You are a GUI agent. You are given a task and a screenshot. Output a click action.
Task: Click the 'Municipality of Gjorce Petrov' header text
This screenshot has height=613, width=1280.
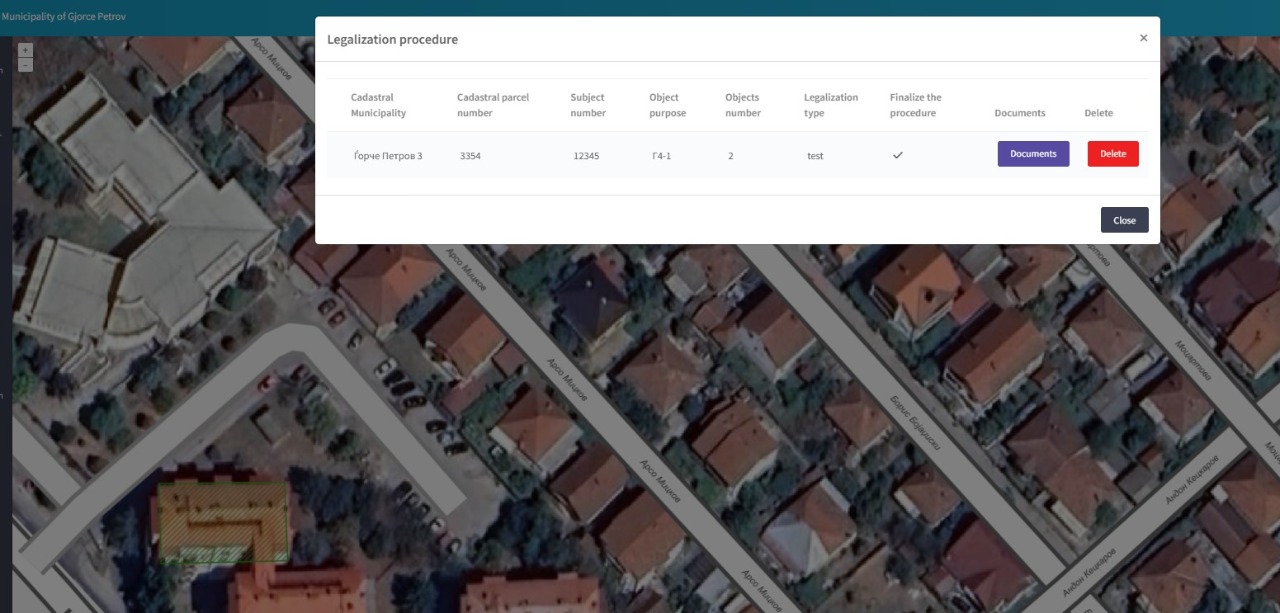63,17
